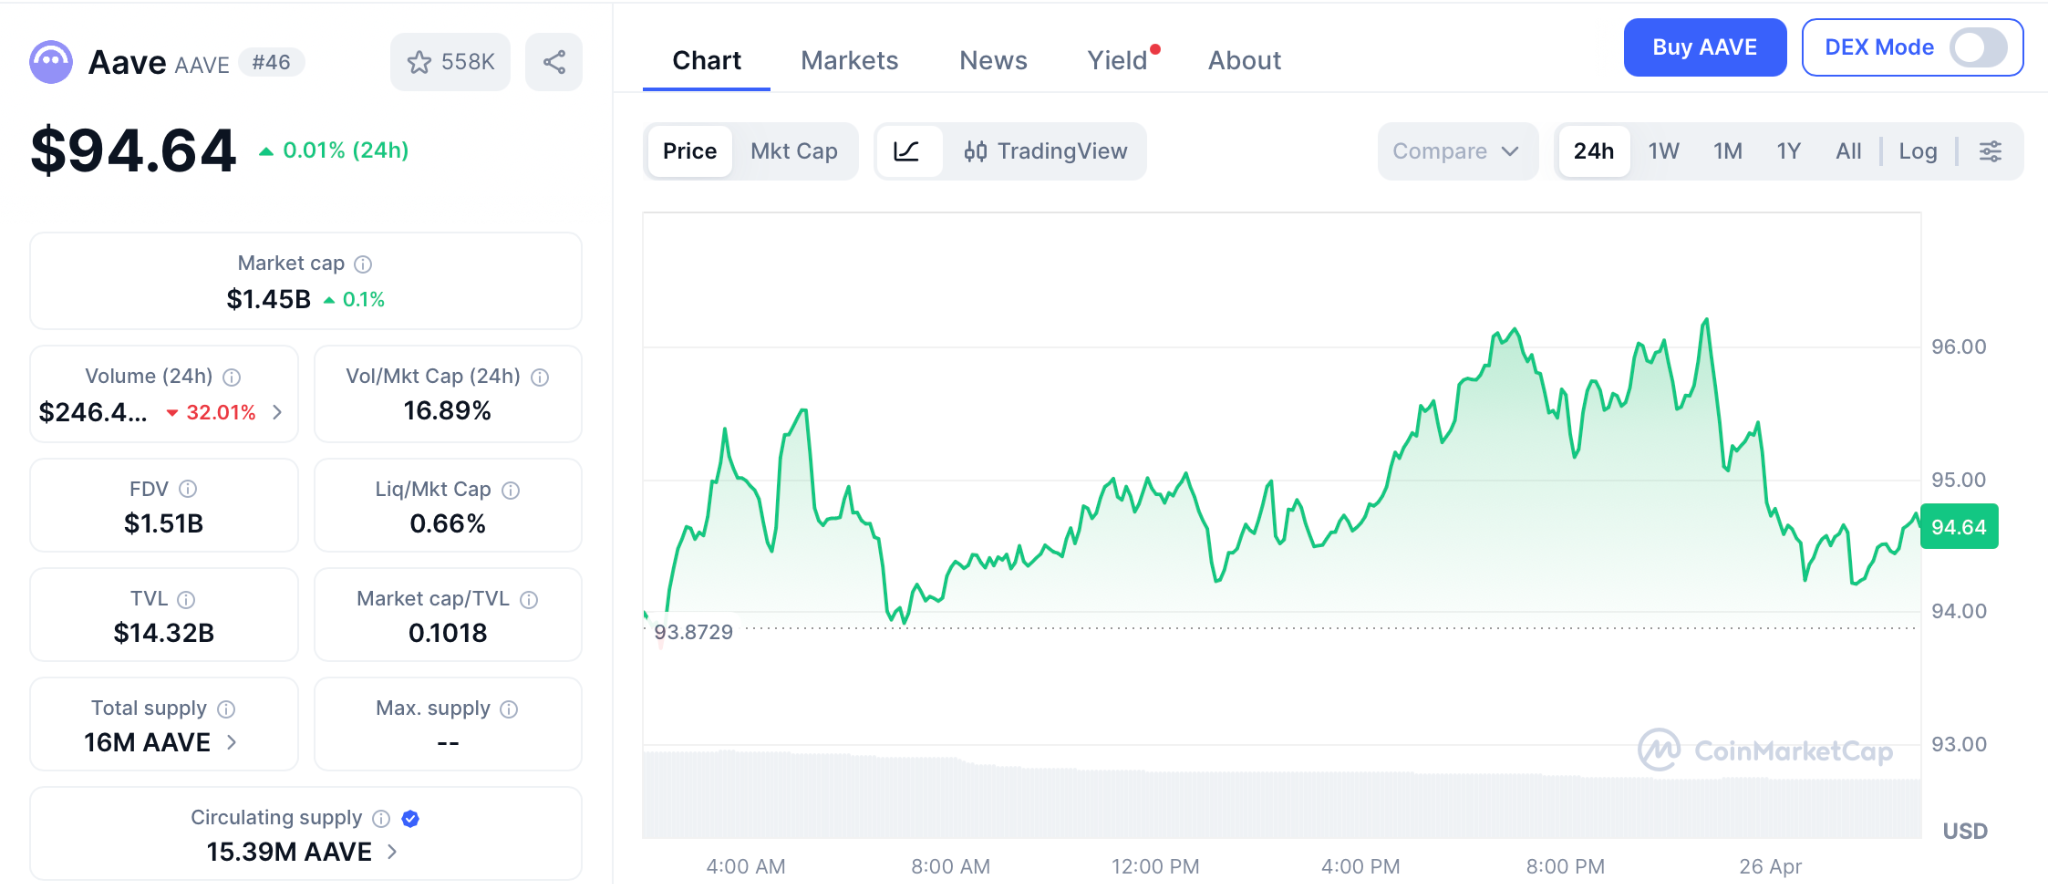This screenshot has height=884, width=2048.
Task: Toggle the DEX Mode switch
Action: (x=1978, y=47)
